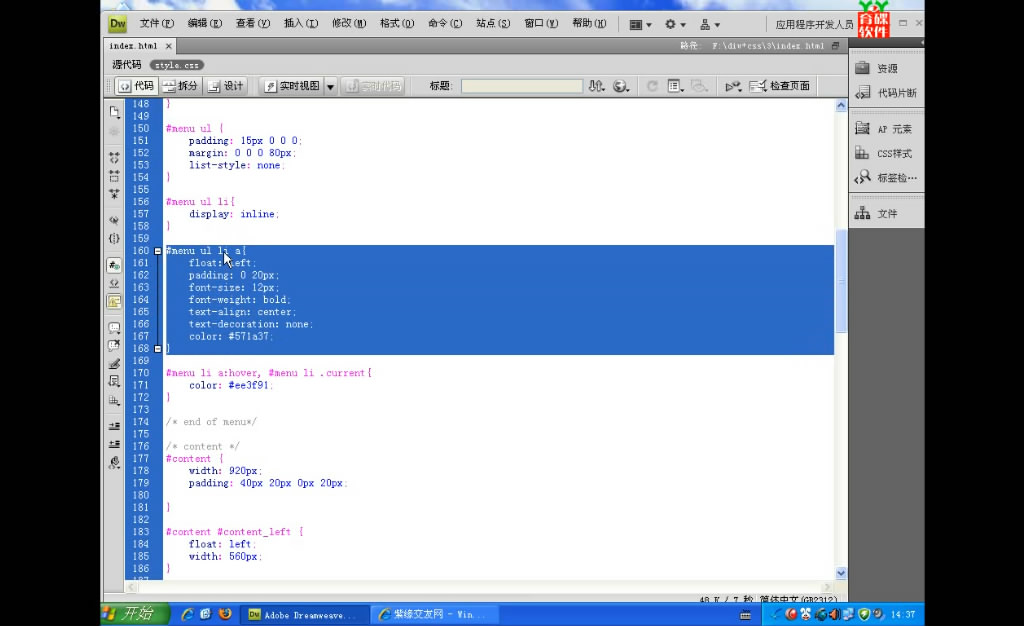Open the live view options dropdown arrow
Screen dimensions: 1024x626
330,86
